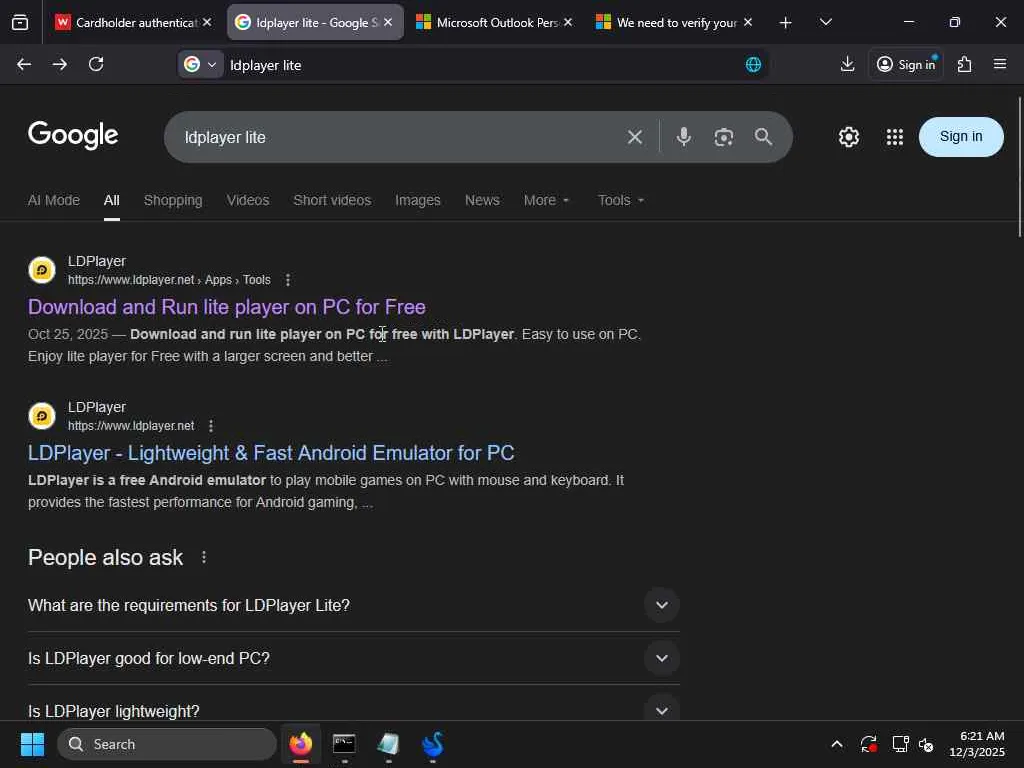The width and height of the screenshot is (1024, 768).
Task: Select the News search tab
Action: 482,200
